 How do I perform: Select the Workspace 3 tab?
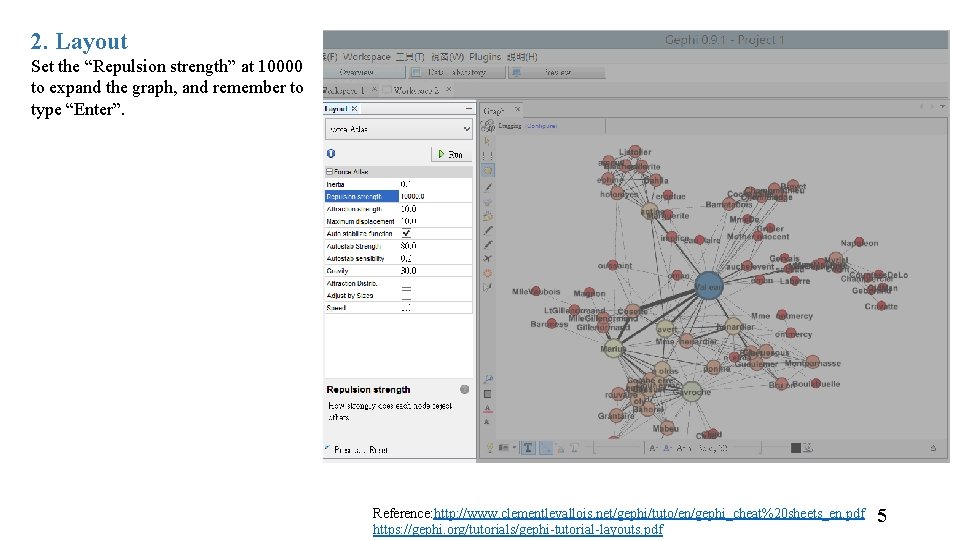pos(416,90)
